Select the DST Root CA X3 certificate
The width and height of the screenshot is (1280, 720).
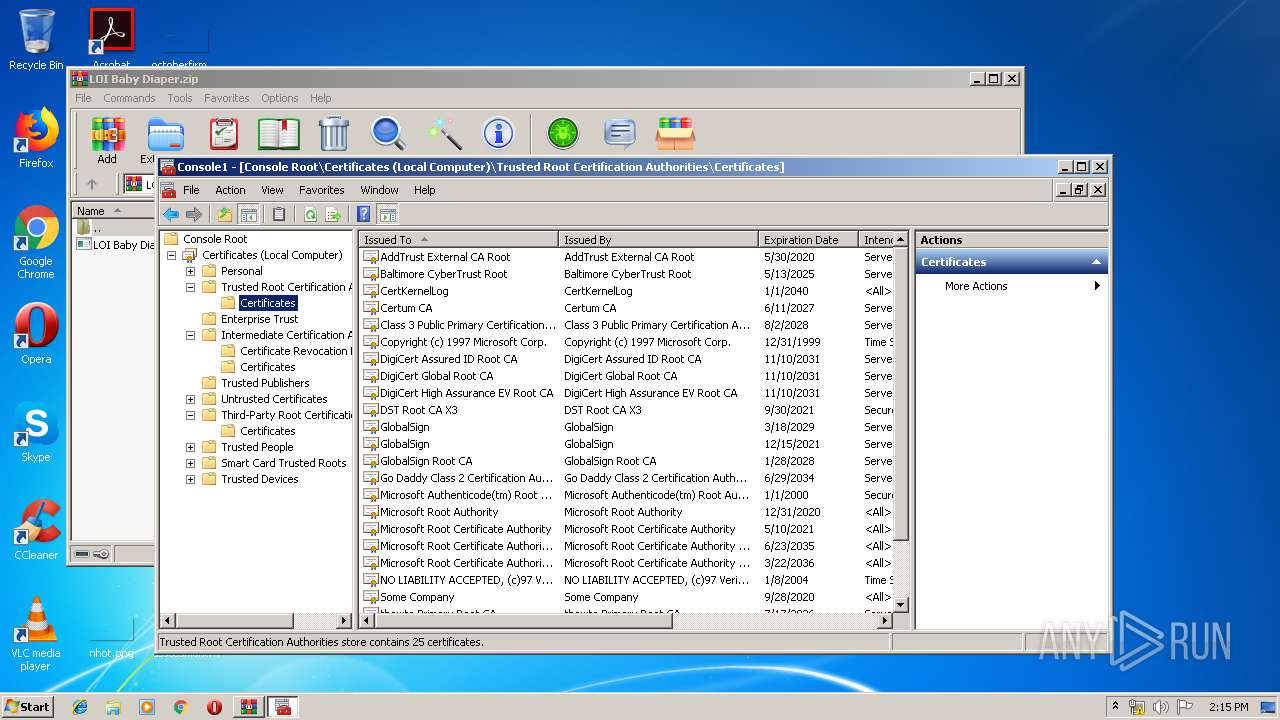coord(627,410)
